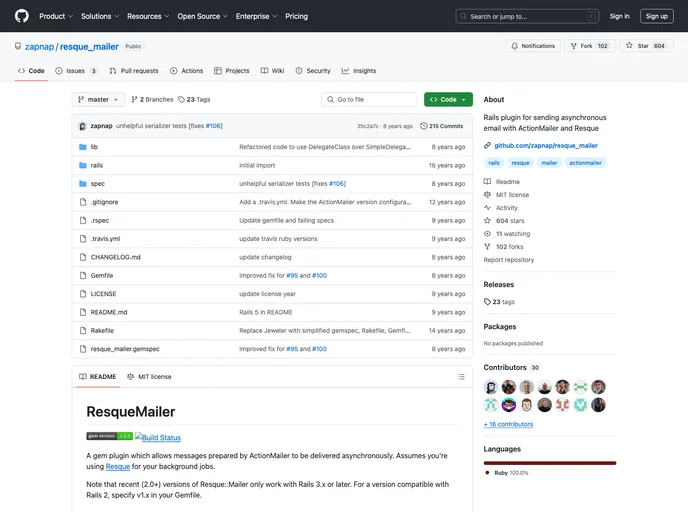Open the resque_mailer repository link
Viewport: 688px width, 512px height.
[x=89, y=47]
